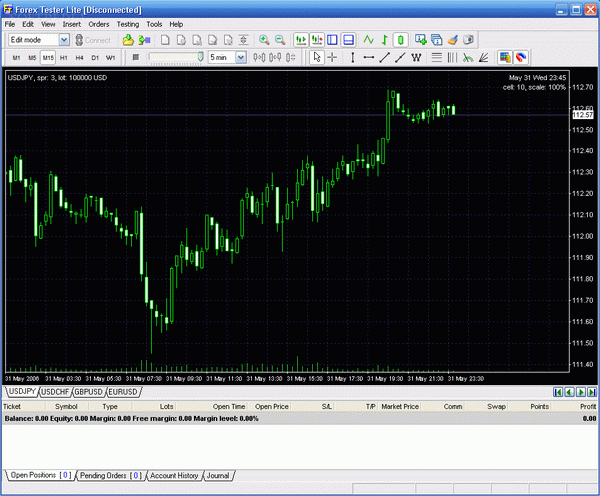
Task: Select the ray line tool
Action: (x=400, y=57)
